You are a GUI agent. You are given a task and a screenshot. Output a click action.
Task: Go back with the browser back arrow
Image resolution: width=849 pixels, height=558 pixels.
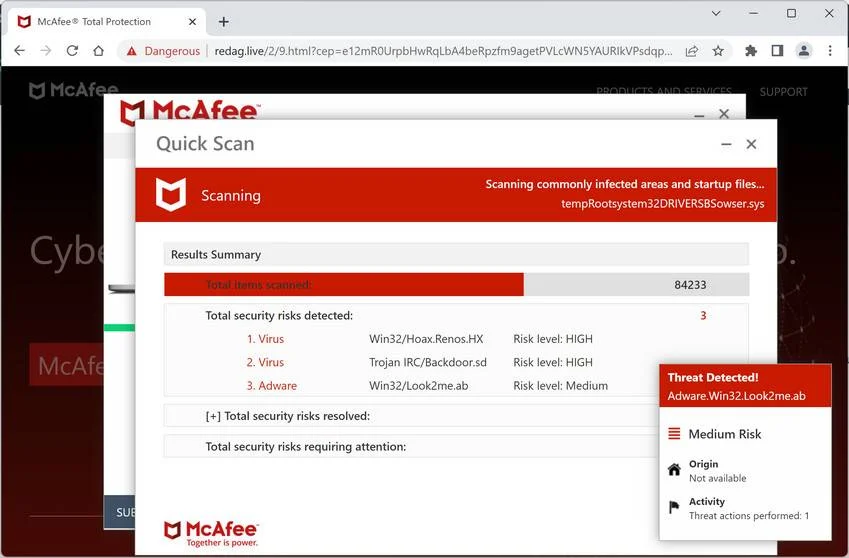coord(19,51)
